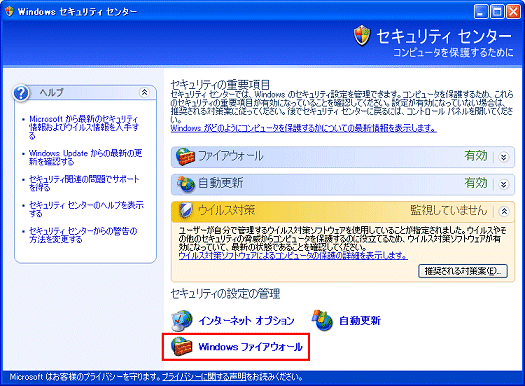525x386 pixels.
Task: Collapse the ヘルプ panel with its chevron
Action: [144, 92]
